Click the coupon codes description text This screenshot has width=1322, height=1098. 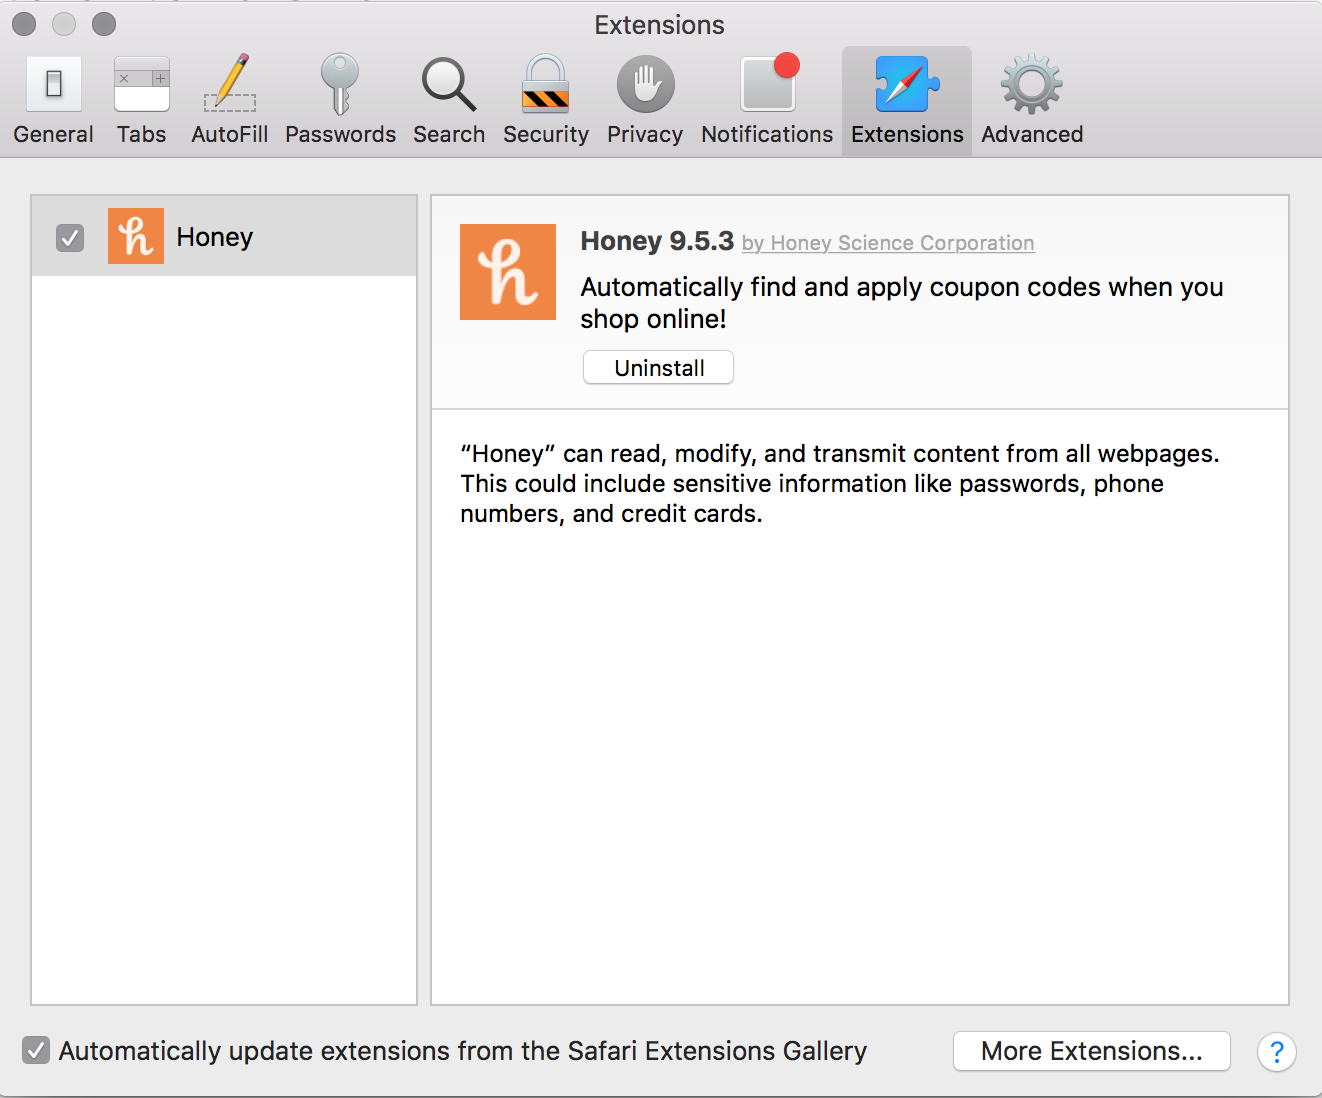click(x=902, y=303)
